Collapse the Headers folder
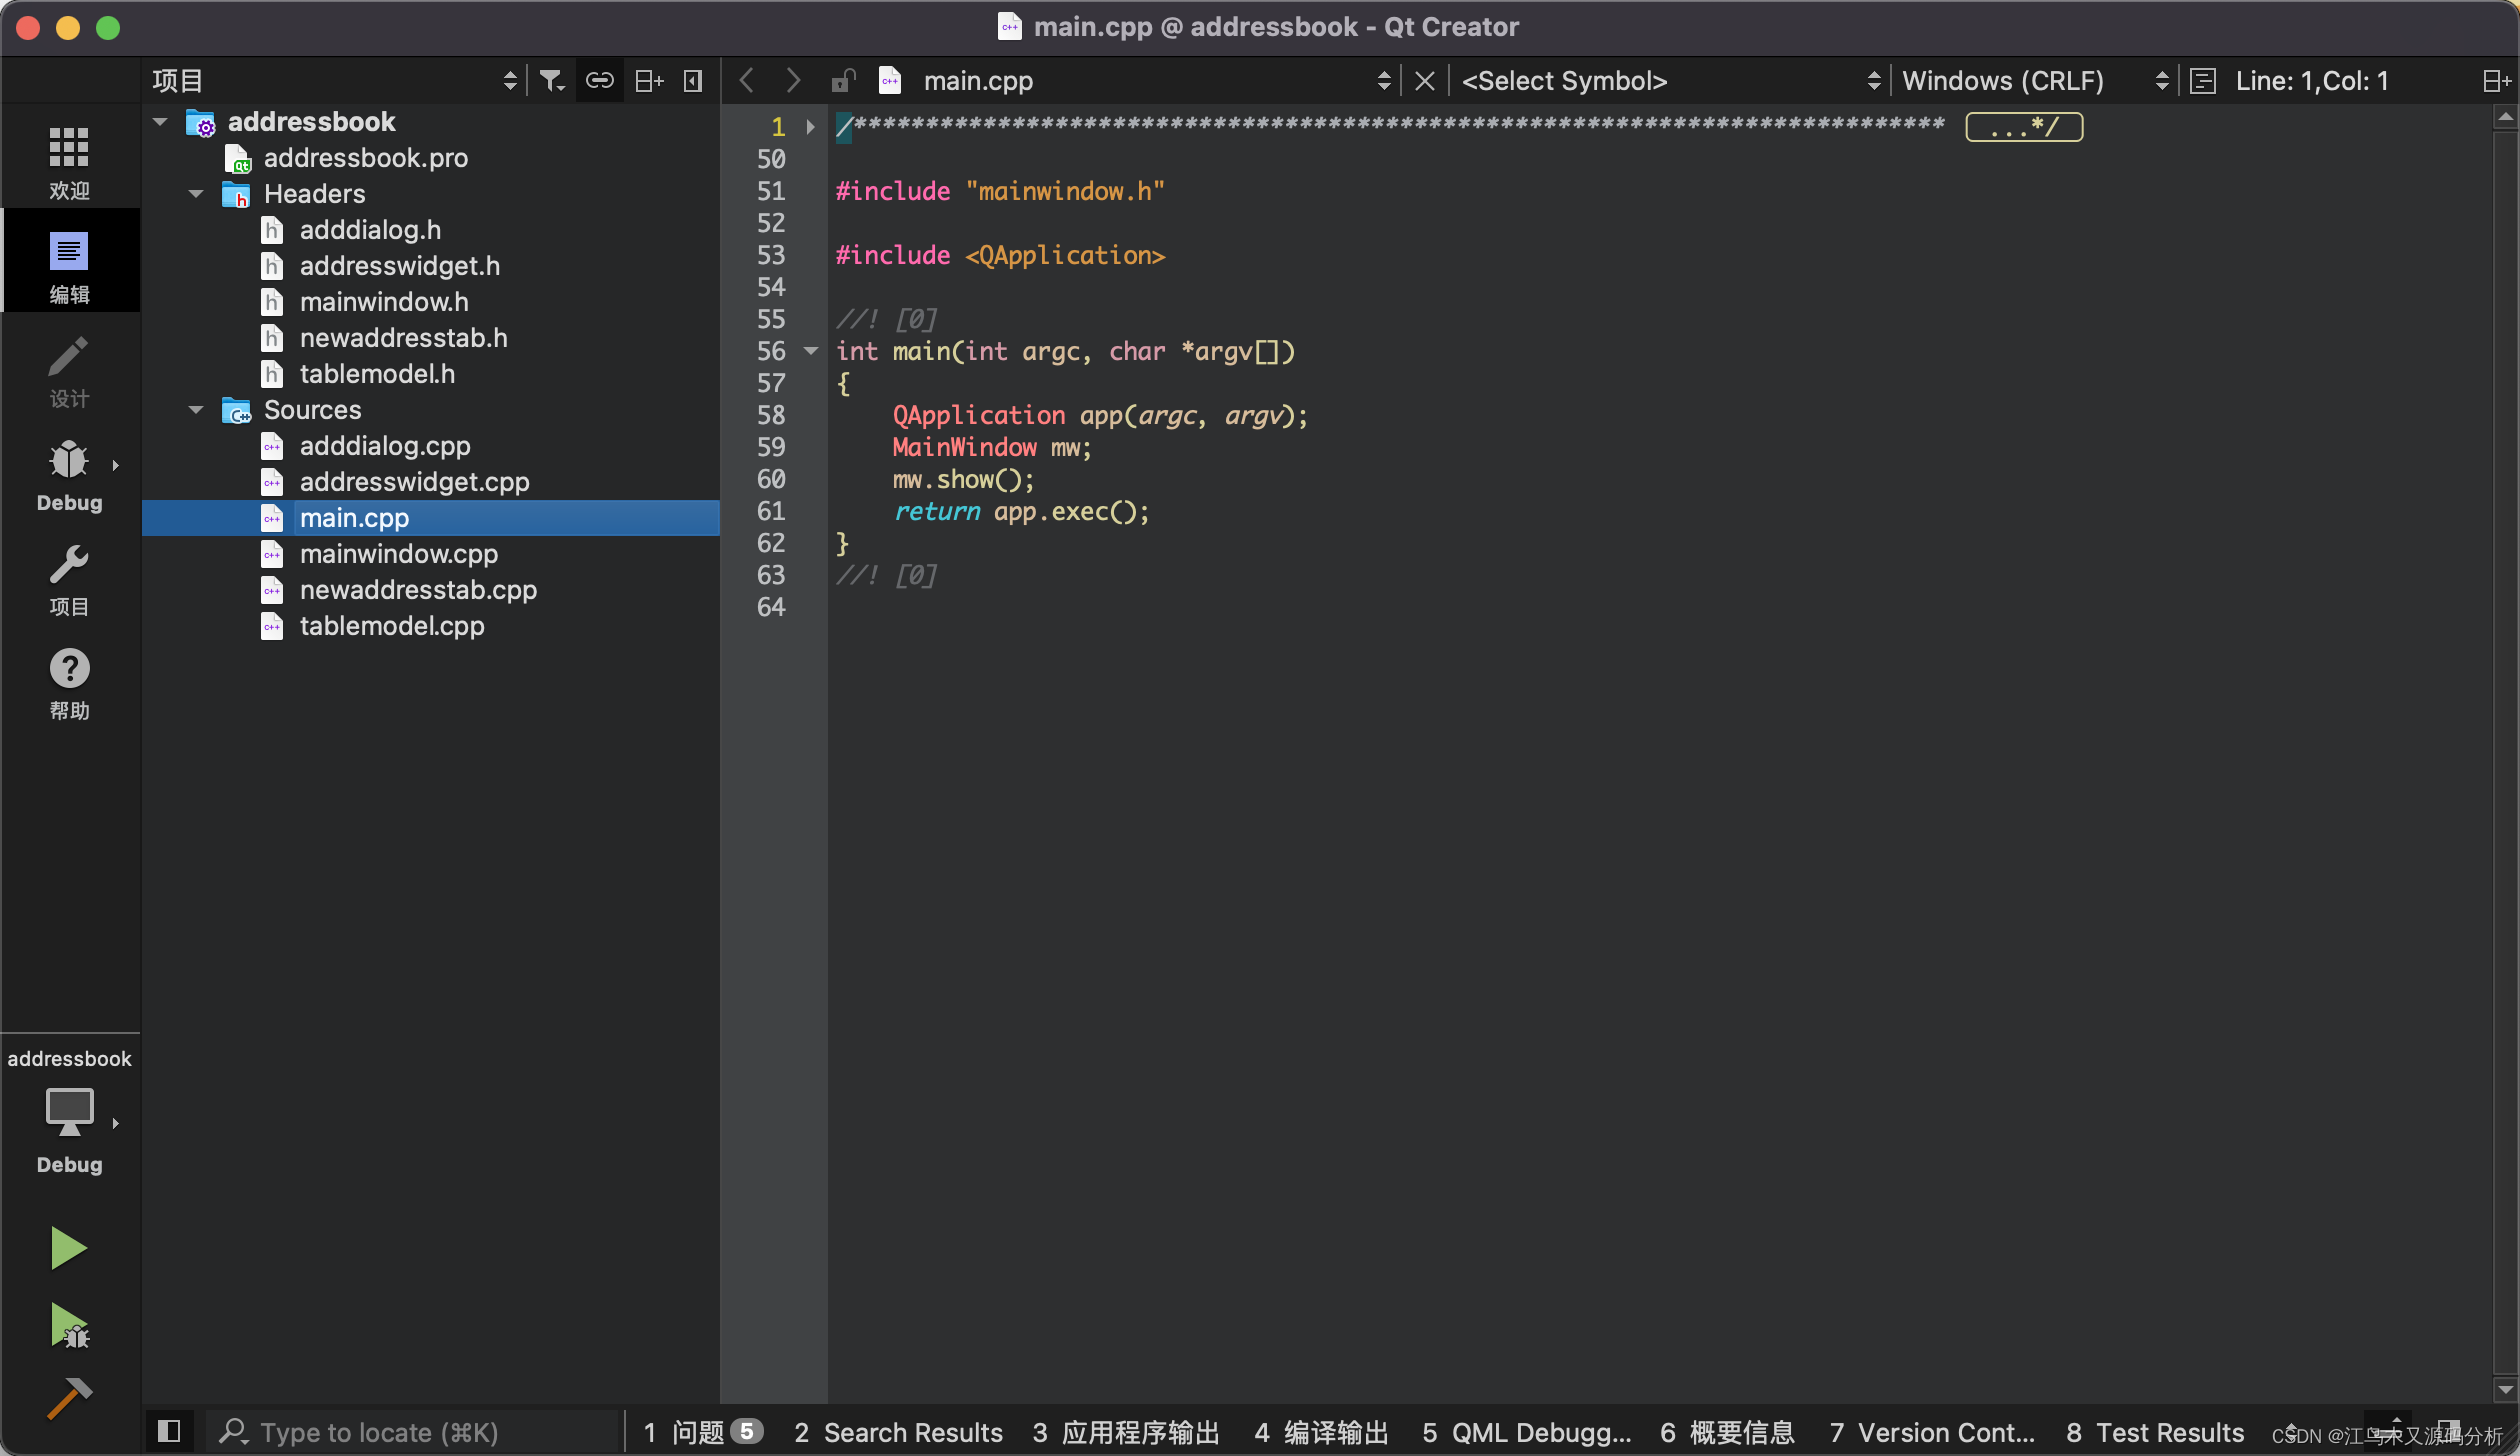Screen dimensions: 2520x1456 pos(196,194)
